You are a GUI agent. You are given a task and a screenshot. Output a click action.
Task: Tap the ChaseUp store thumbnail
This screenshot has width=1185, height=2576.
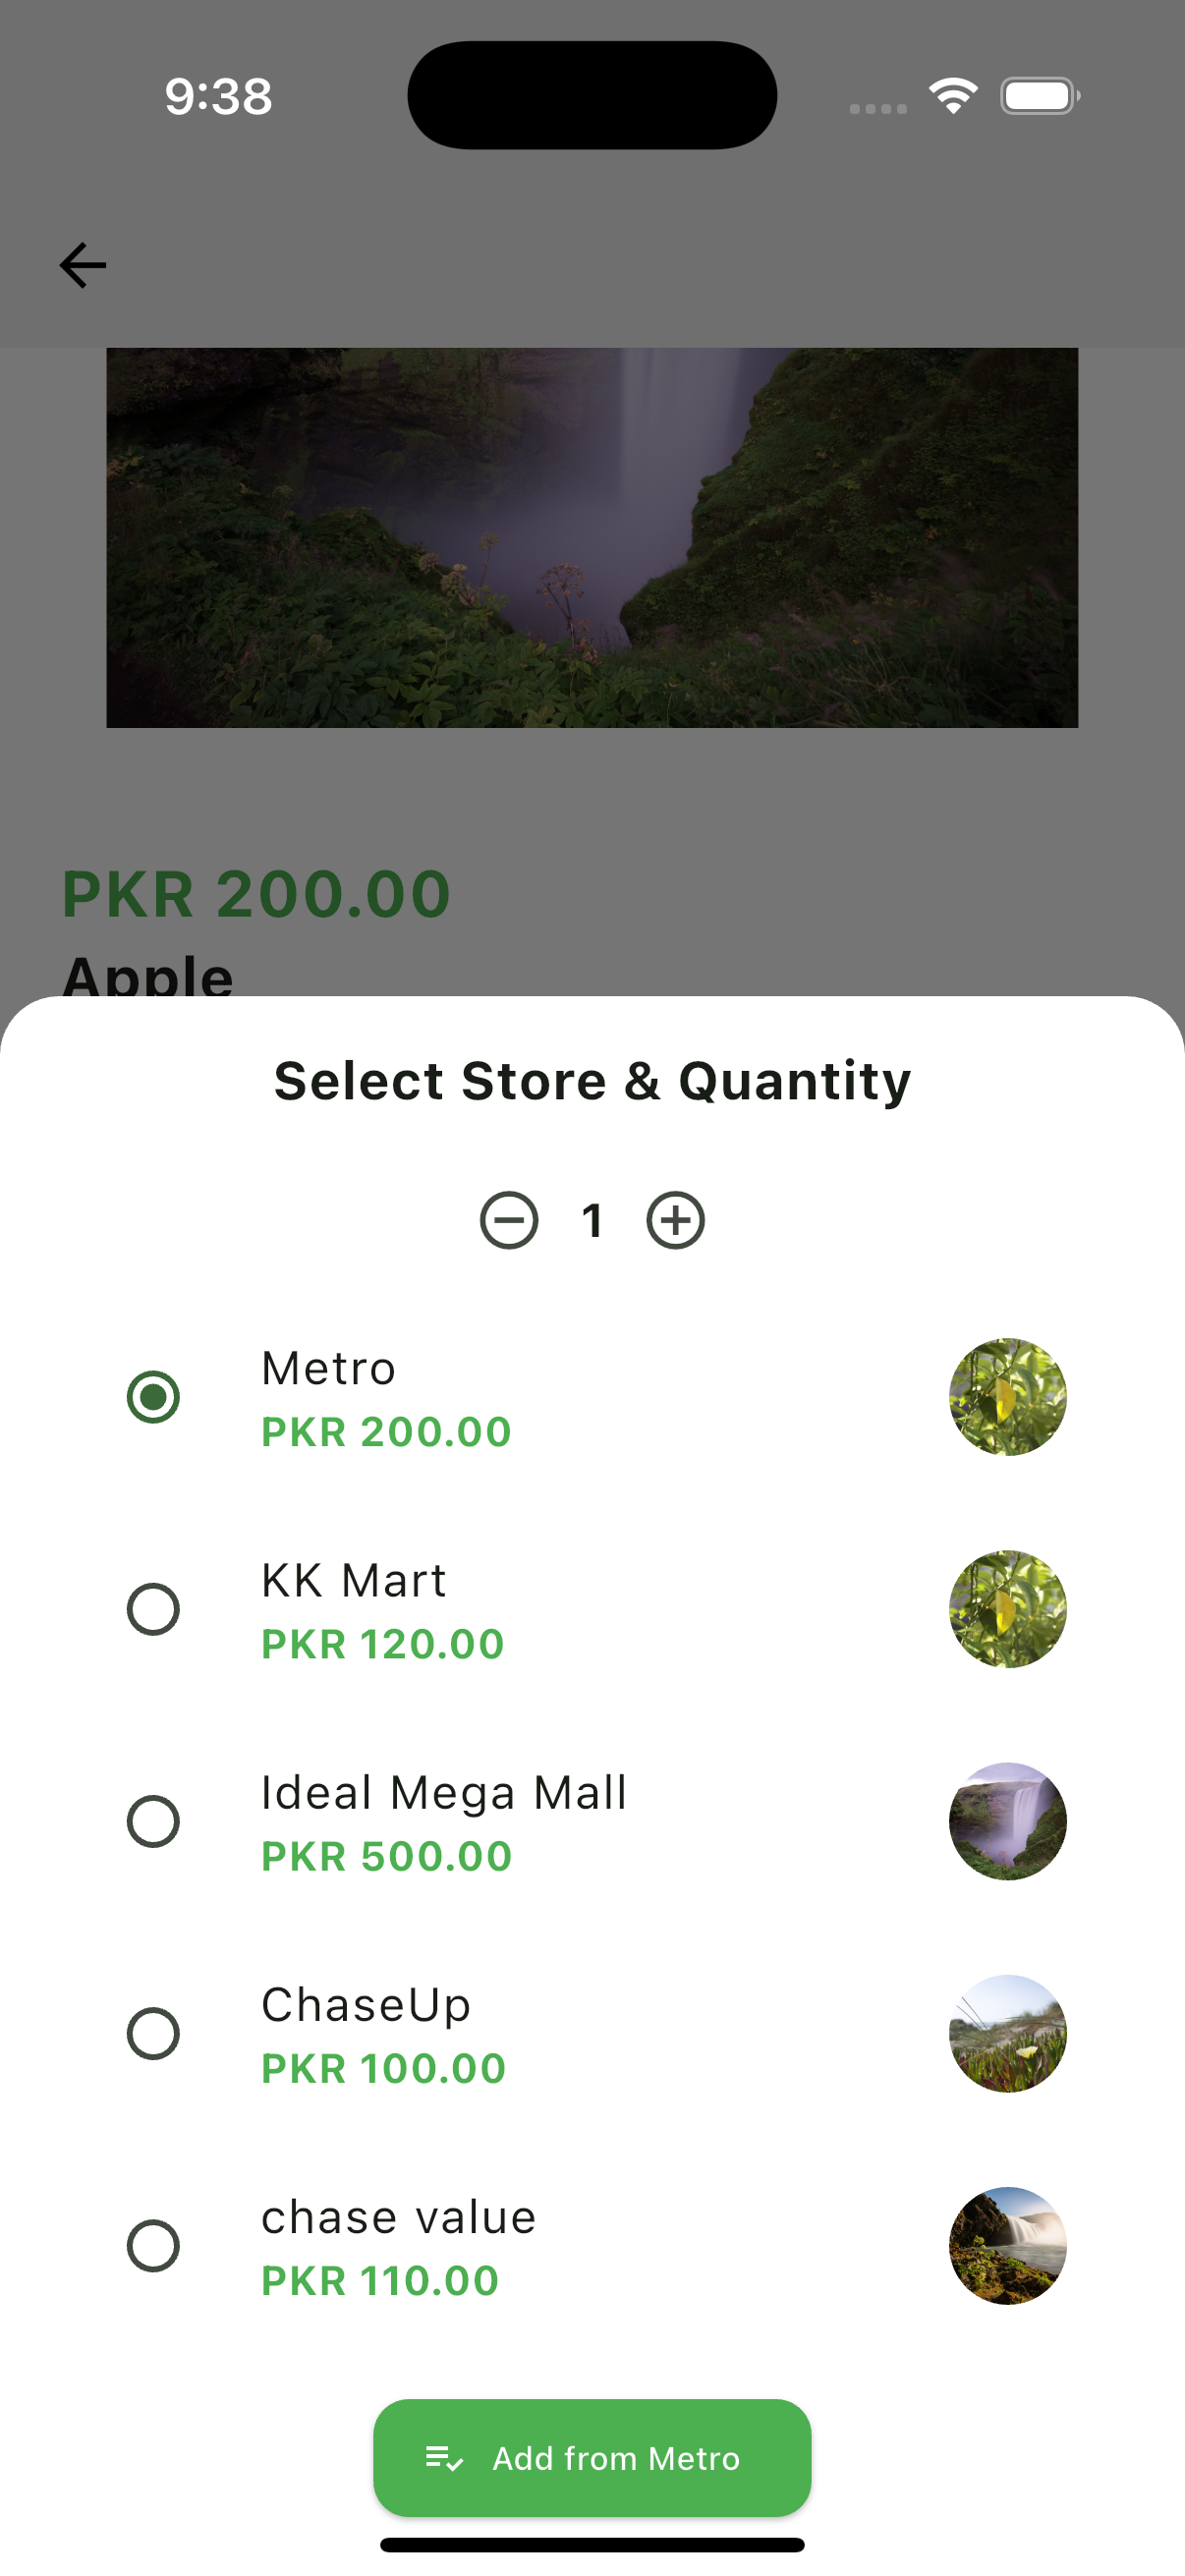pos(1007,2033)
